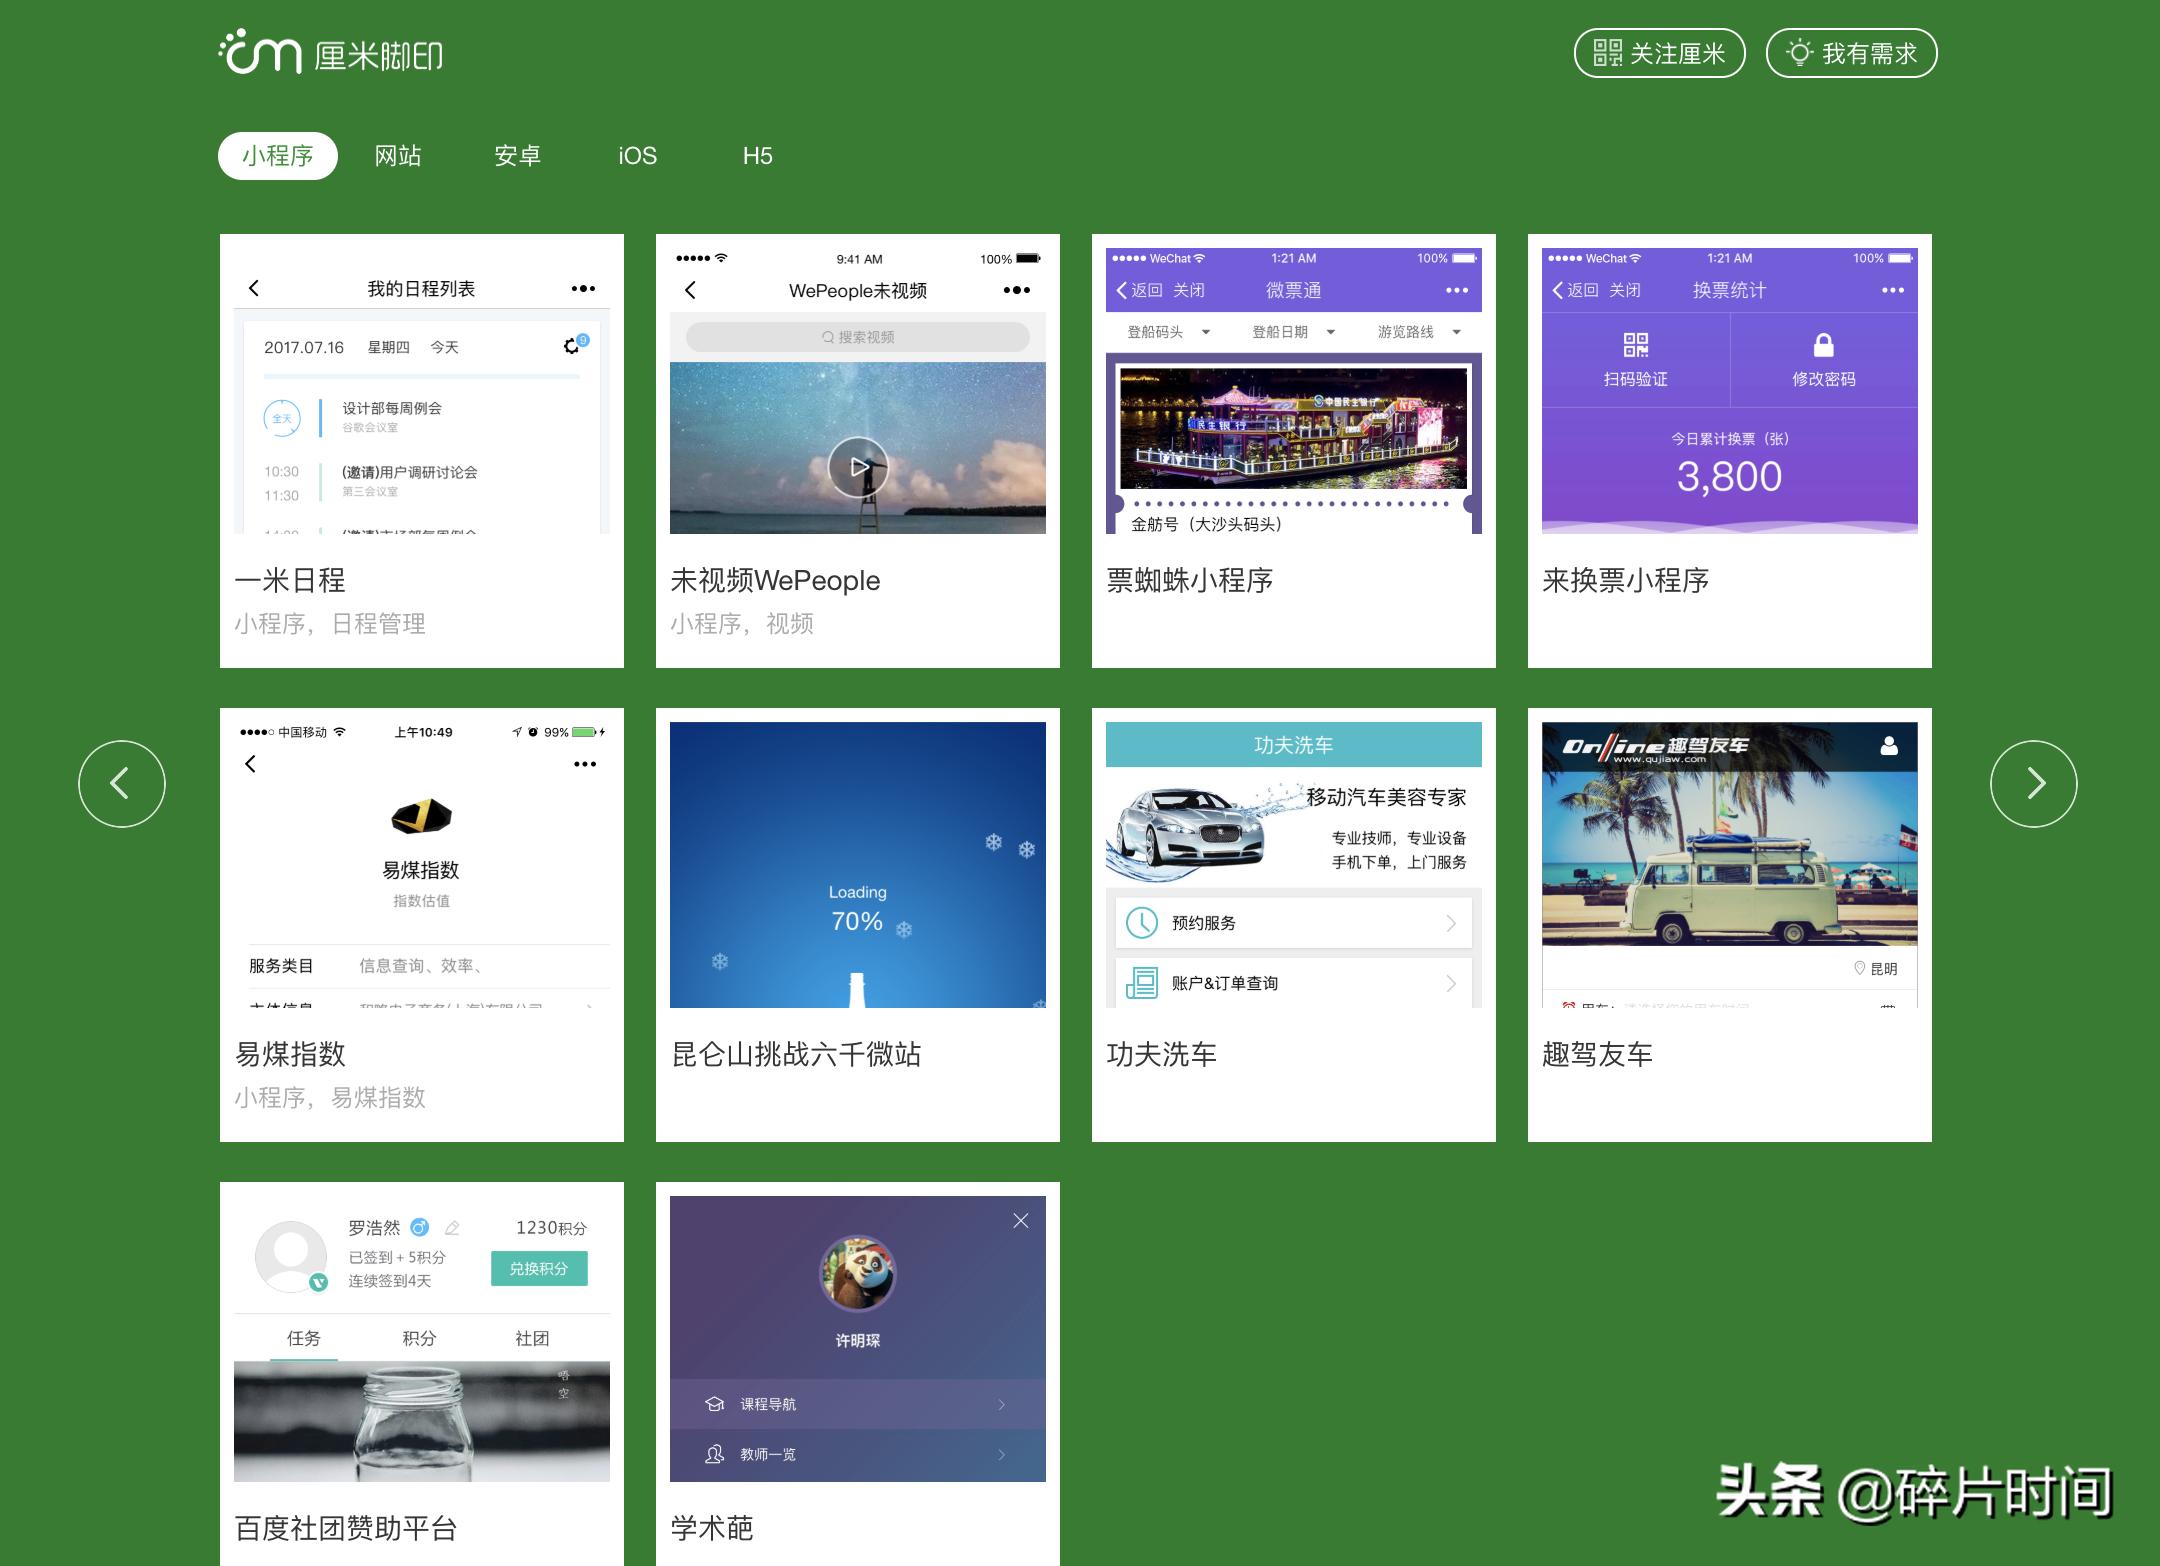Toggle the edit pencil next to 罗浩然
The width and height of the screenshot is (2160, 1566).
pyautogui.click(x=452, y=1227)
